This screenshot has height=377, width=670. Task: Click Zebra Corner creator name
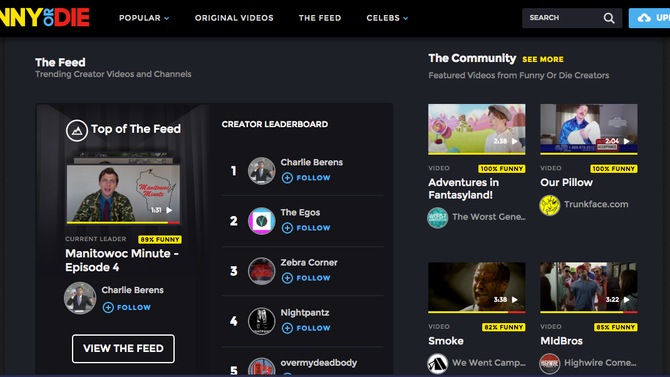point(309,262)
